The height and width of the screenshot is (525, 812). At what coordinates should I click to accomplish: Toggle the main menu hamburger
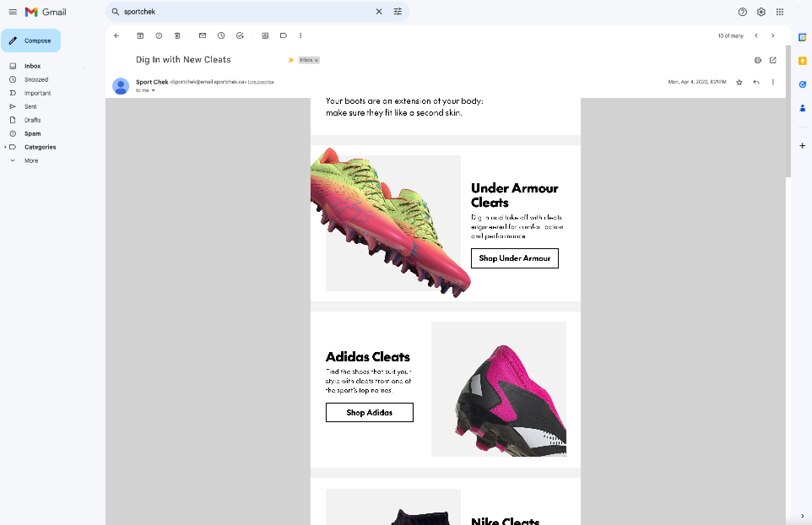point(13,12)
